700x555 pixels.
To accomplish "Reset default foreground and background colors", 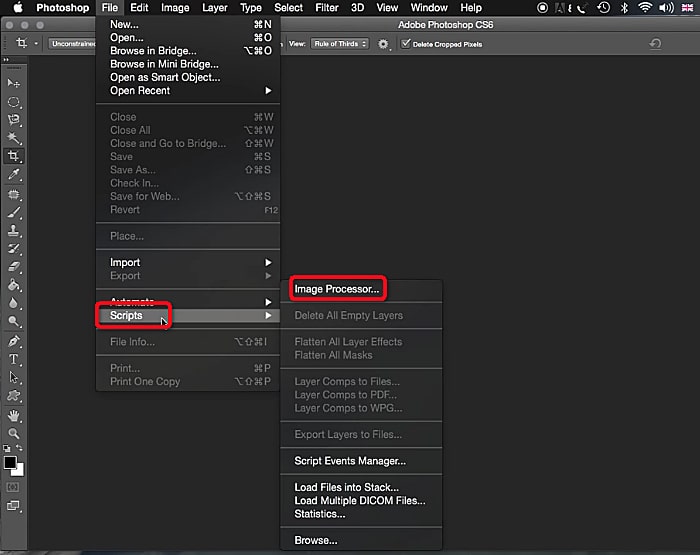I will point(6,448).
